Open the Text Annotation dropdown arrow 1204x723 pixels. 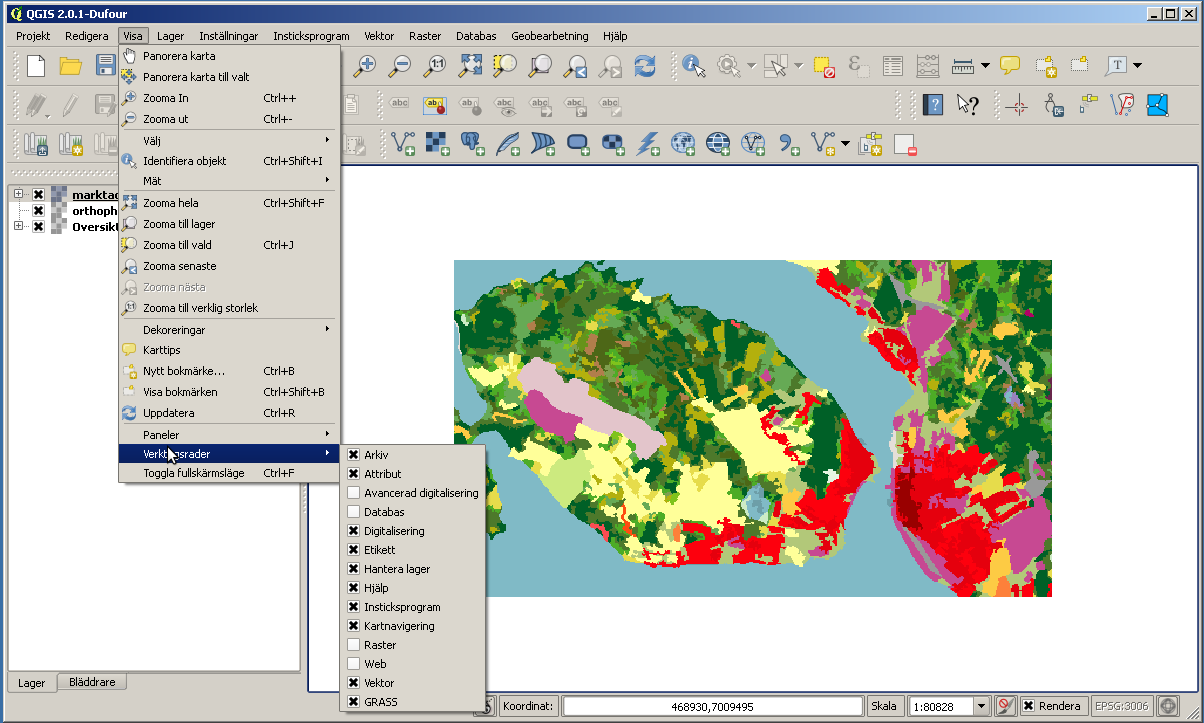[1138, 66]
